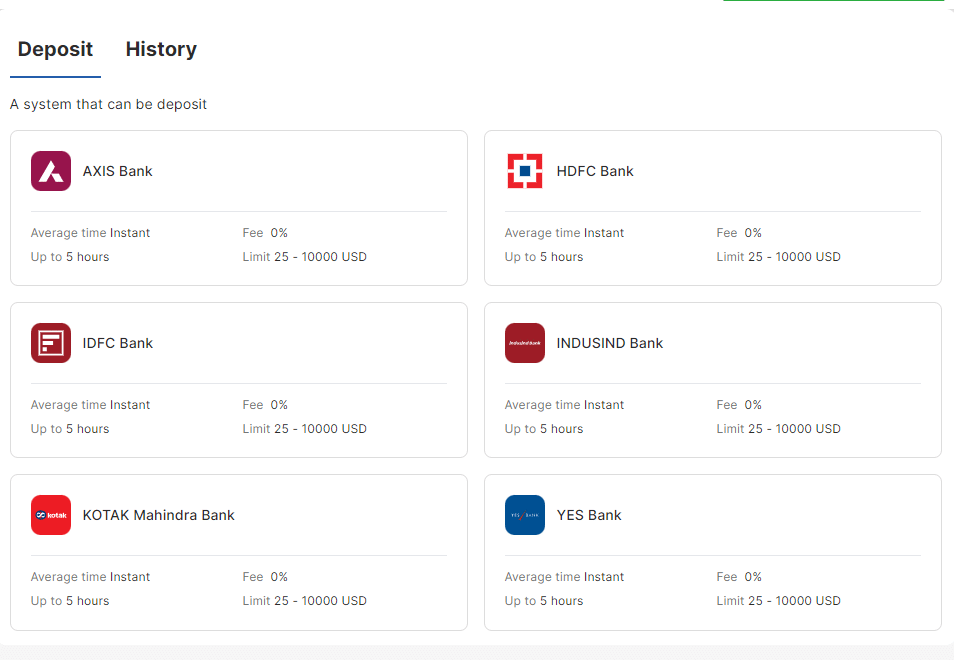Viewport: 954px width, 660px height.
Task: Click KOTAK Mahindra 'Fee 0%' value
Action: (x=265, y=577)
